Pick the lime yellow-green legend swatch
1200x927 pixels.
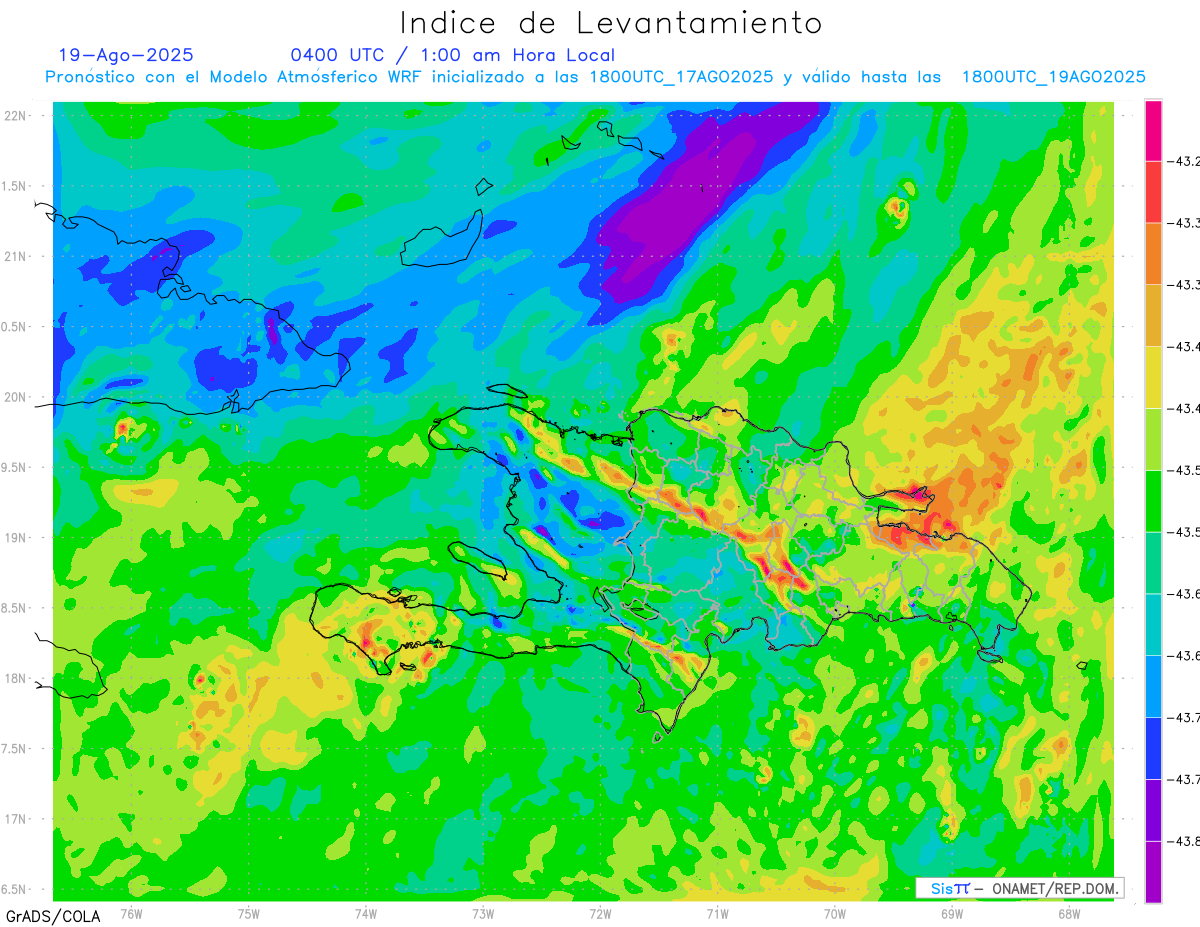(1153, 440)
